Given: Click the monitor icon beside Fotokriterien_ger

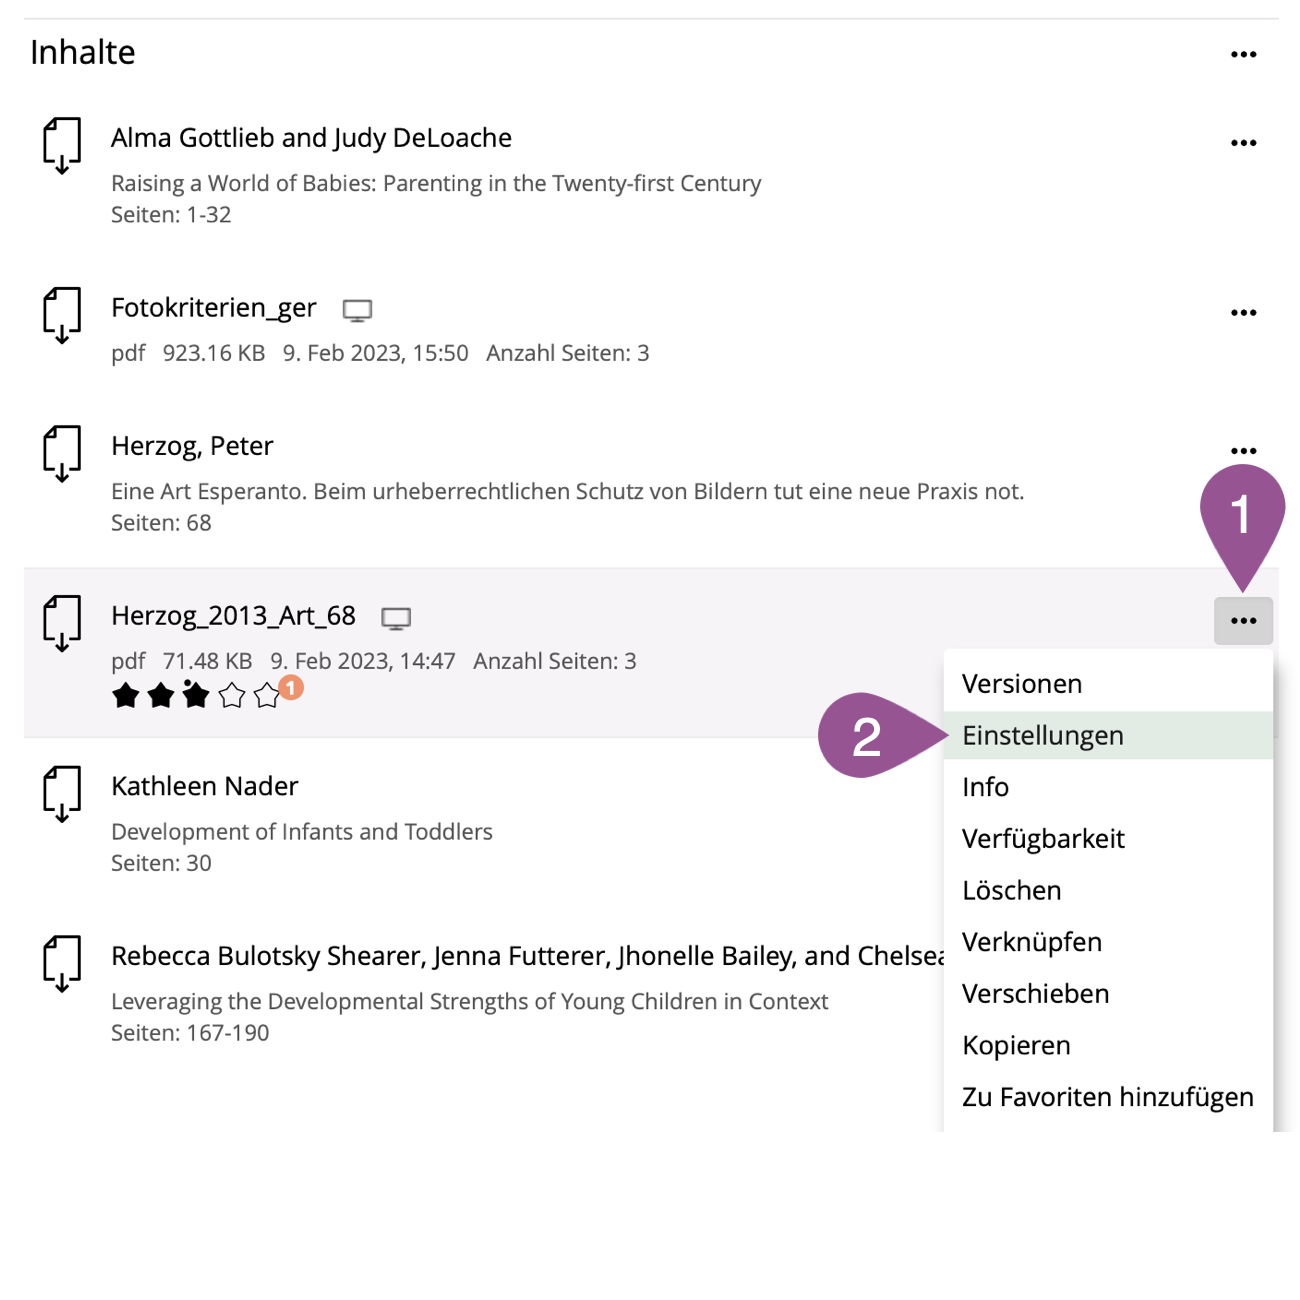Looking at the screenshot, I should pos(357,310).
